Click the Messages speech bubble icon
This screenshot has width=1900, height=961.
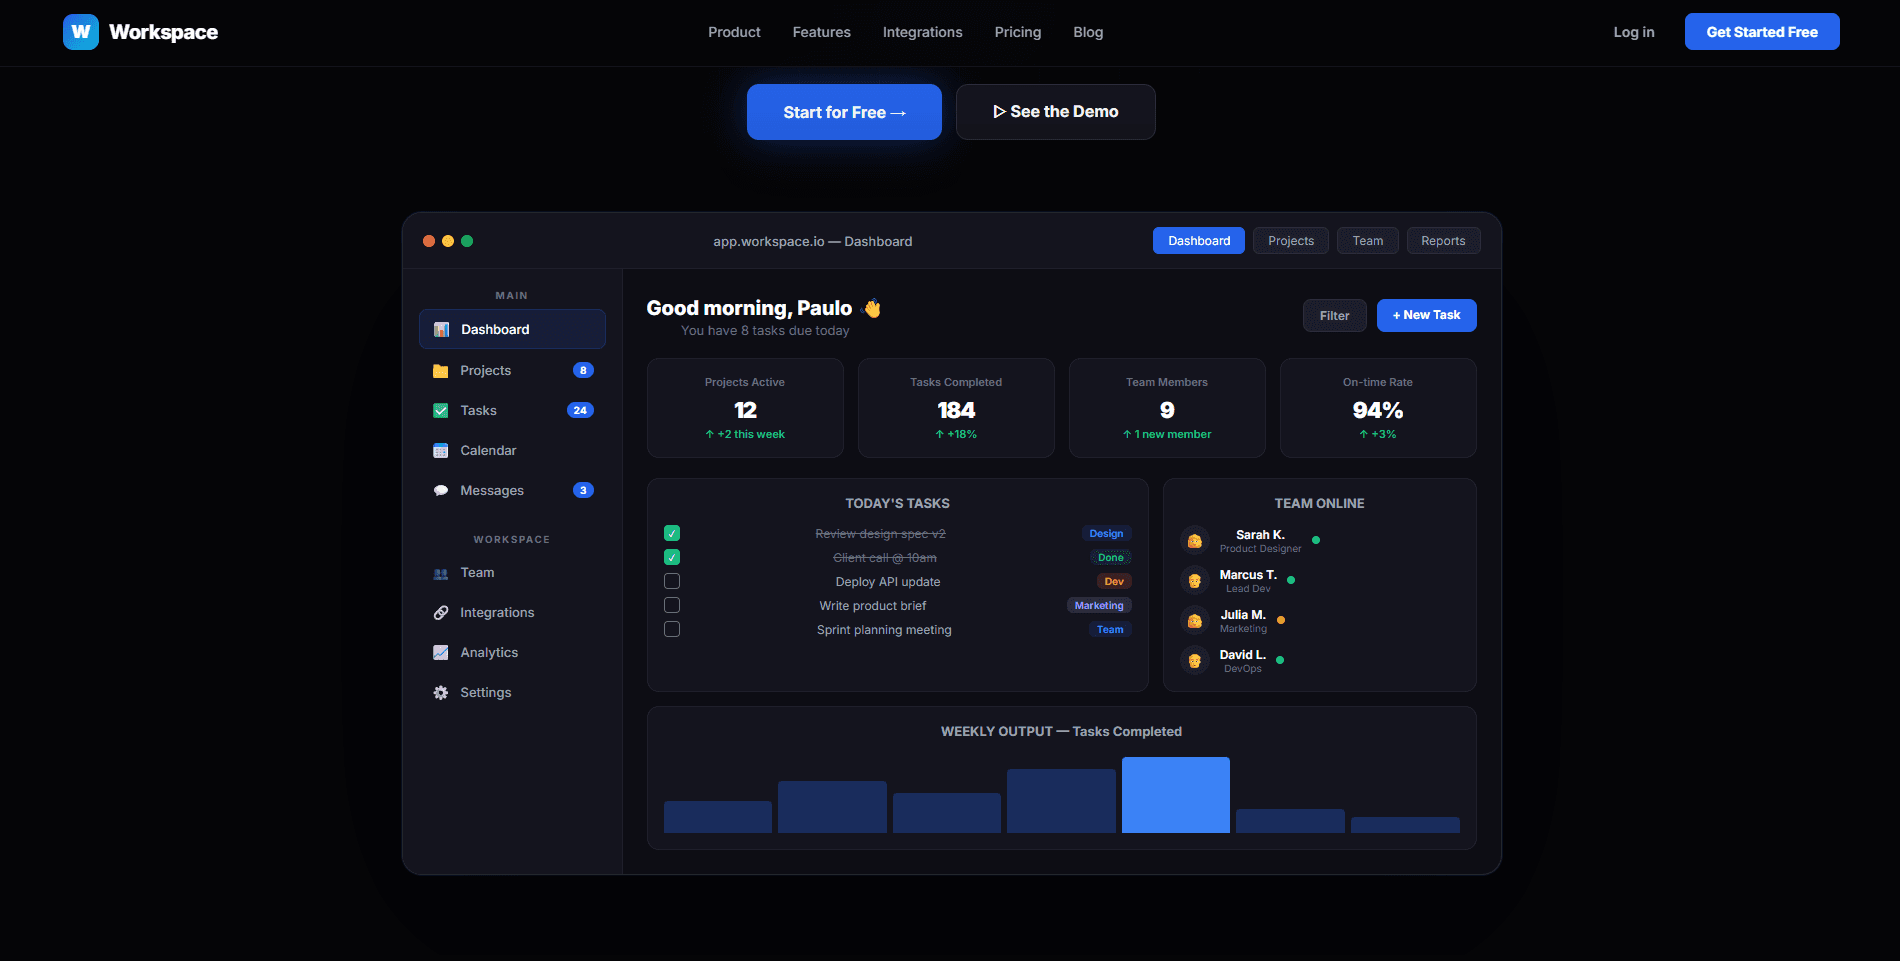440,491
